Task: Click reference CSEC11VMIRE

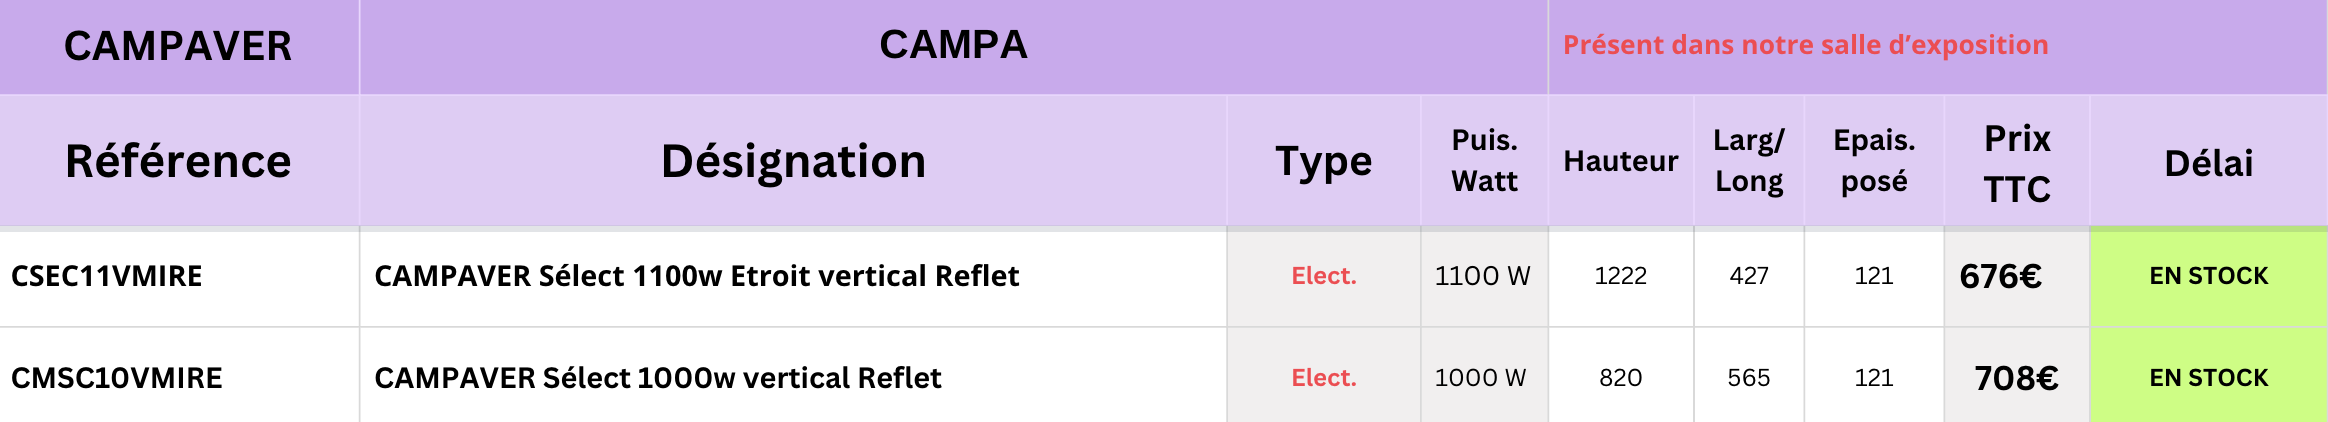Action: [107, 276]
